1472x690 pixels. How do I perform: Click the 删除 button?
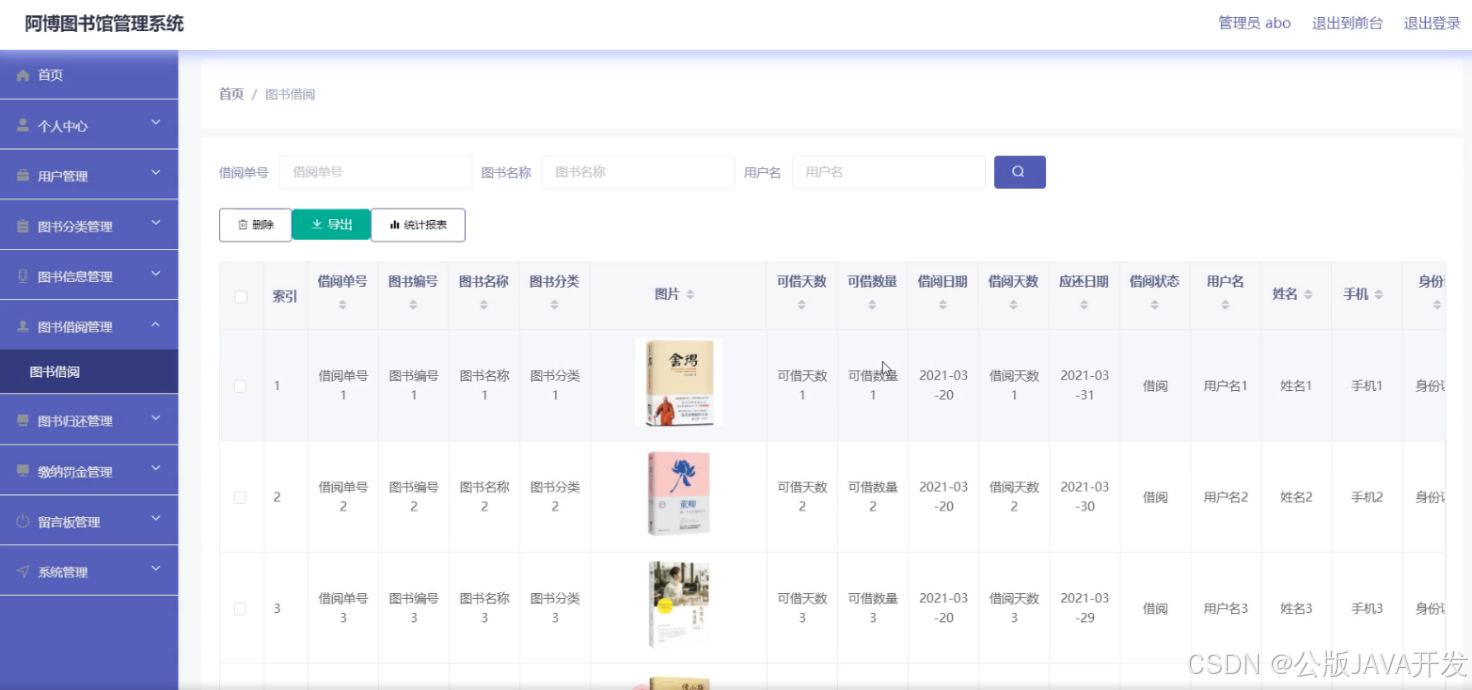coord(255,225)
